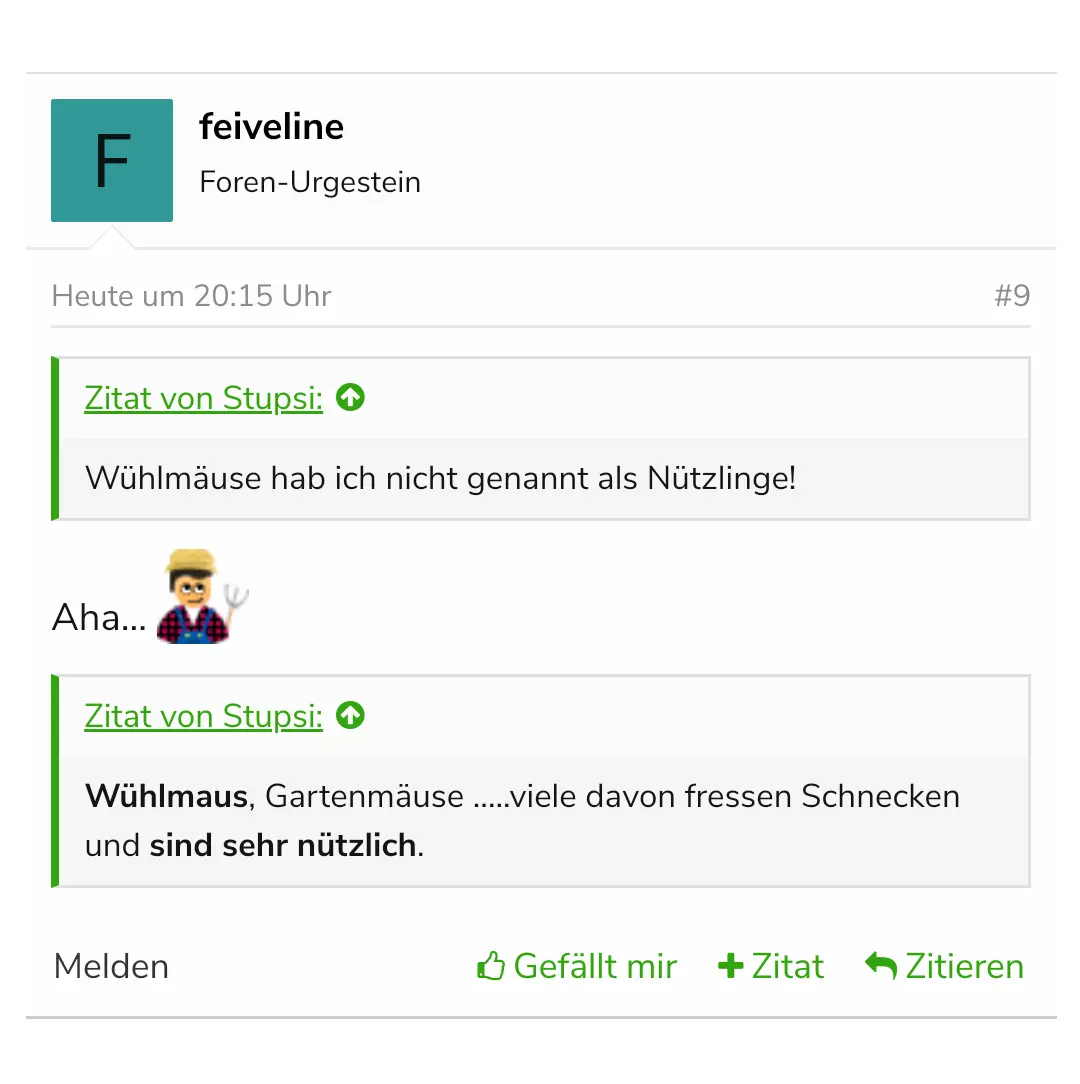Click the timestamp 'Heute um 20:15 Uhr'
This screenshot has height=1084, width=1080.
tap(191, 296)
